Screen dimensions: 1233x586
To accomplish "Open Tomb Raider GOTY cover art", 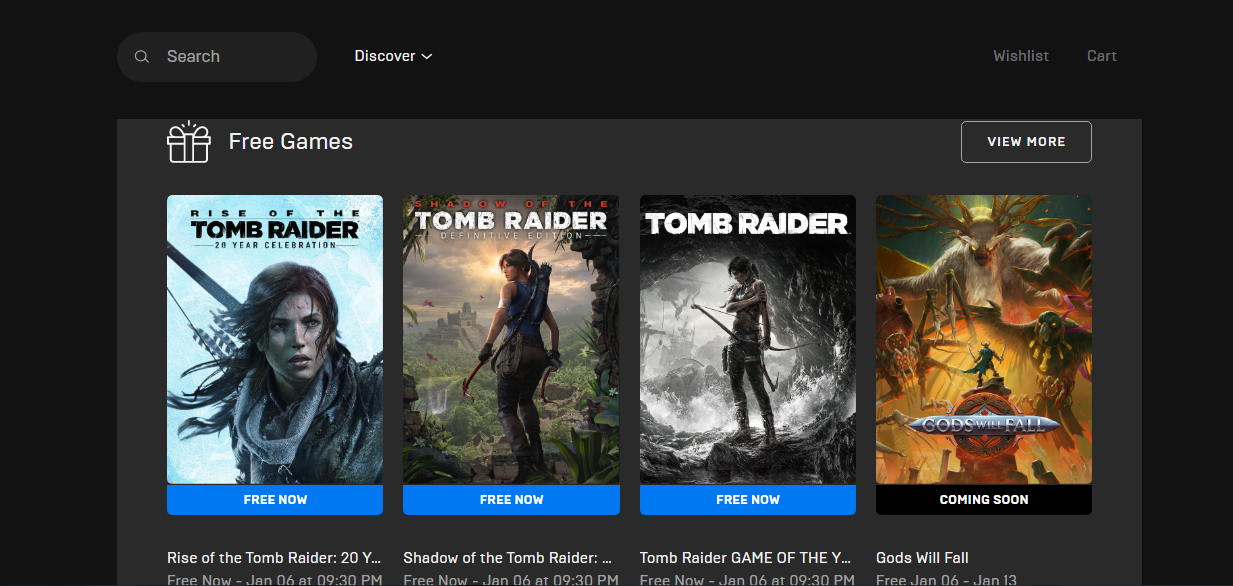I will (748, 340).
